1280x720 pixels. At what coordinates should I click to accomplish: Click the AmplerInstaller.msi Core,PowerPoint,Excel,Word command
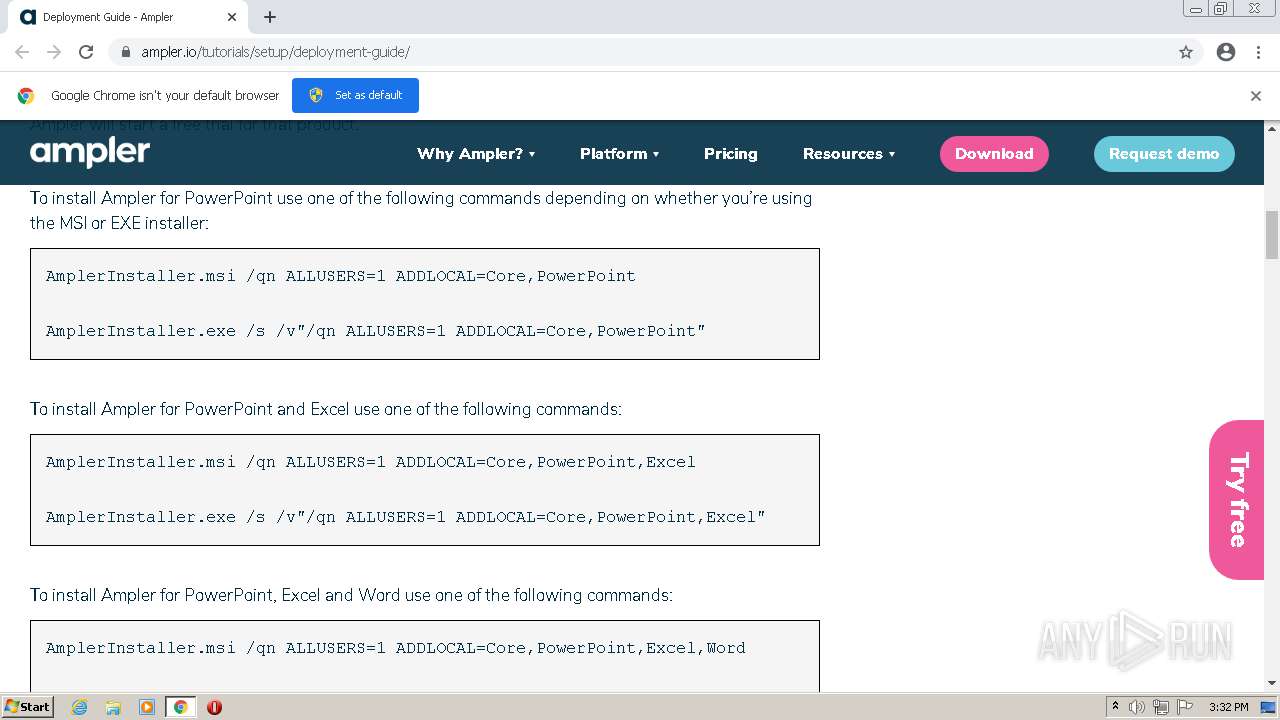coord(396,648)
